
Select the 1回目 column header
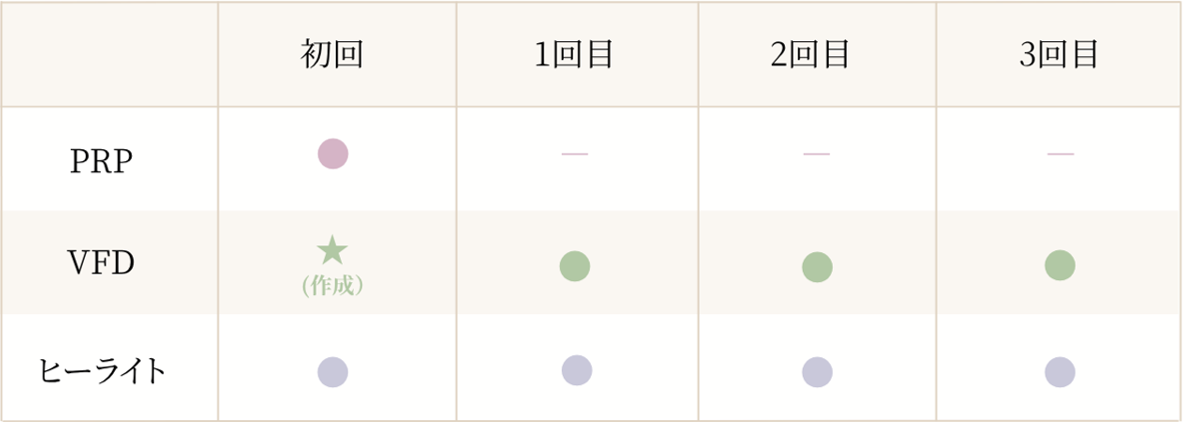[574, 55]
